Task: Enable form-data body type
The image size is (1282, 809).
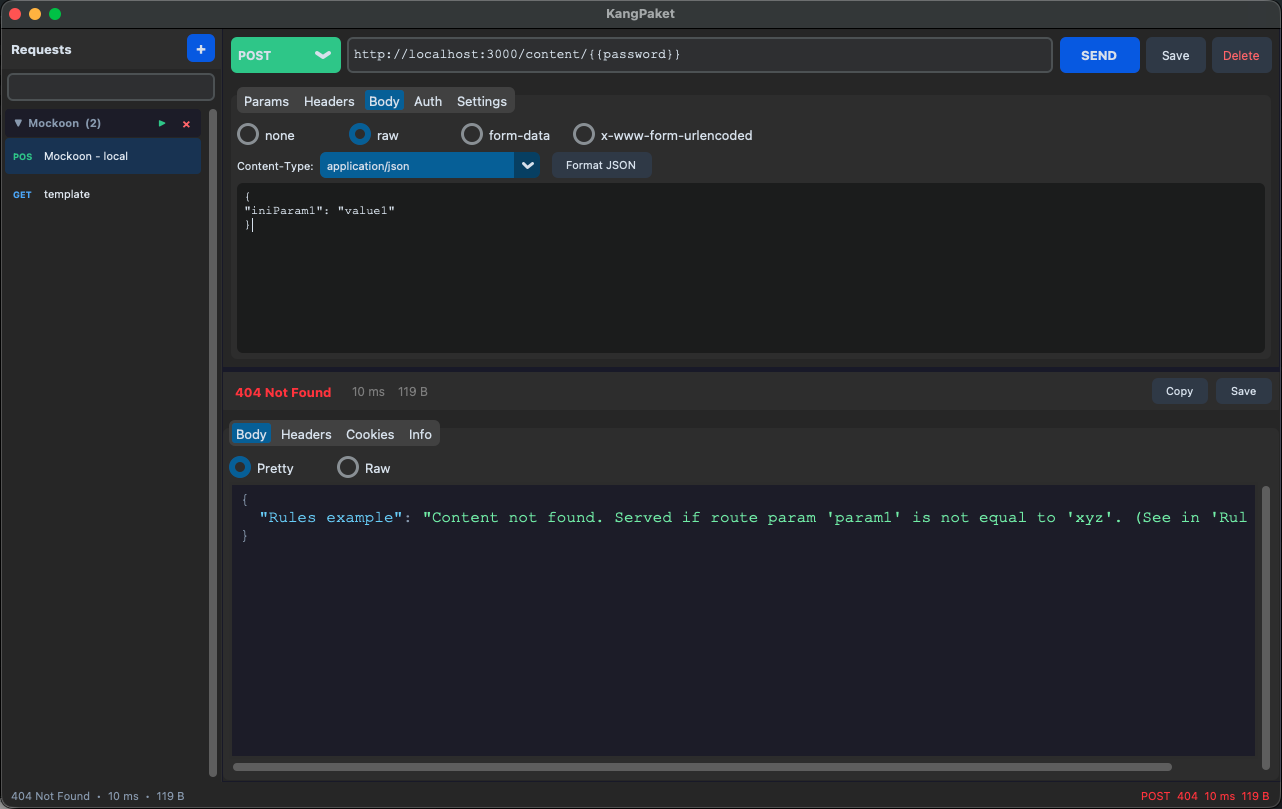Action: pos(471,134)
